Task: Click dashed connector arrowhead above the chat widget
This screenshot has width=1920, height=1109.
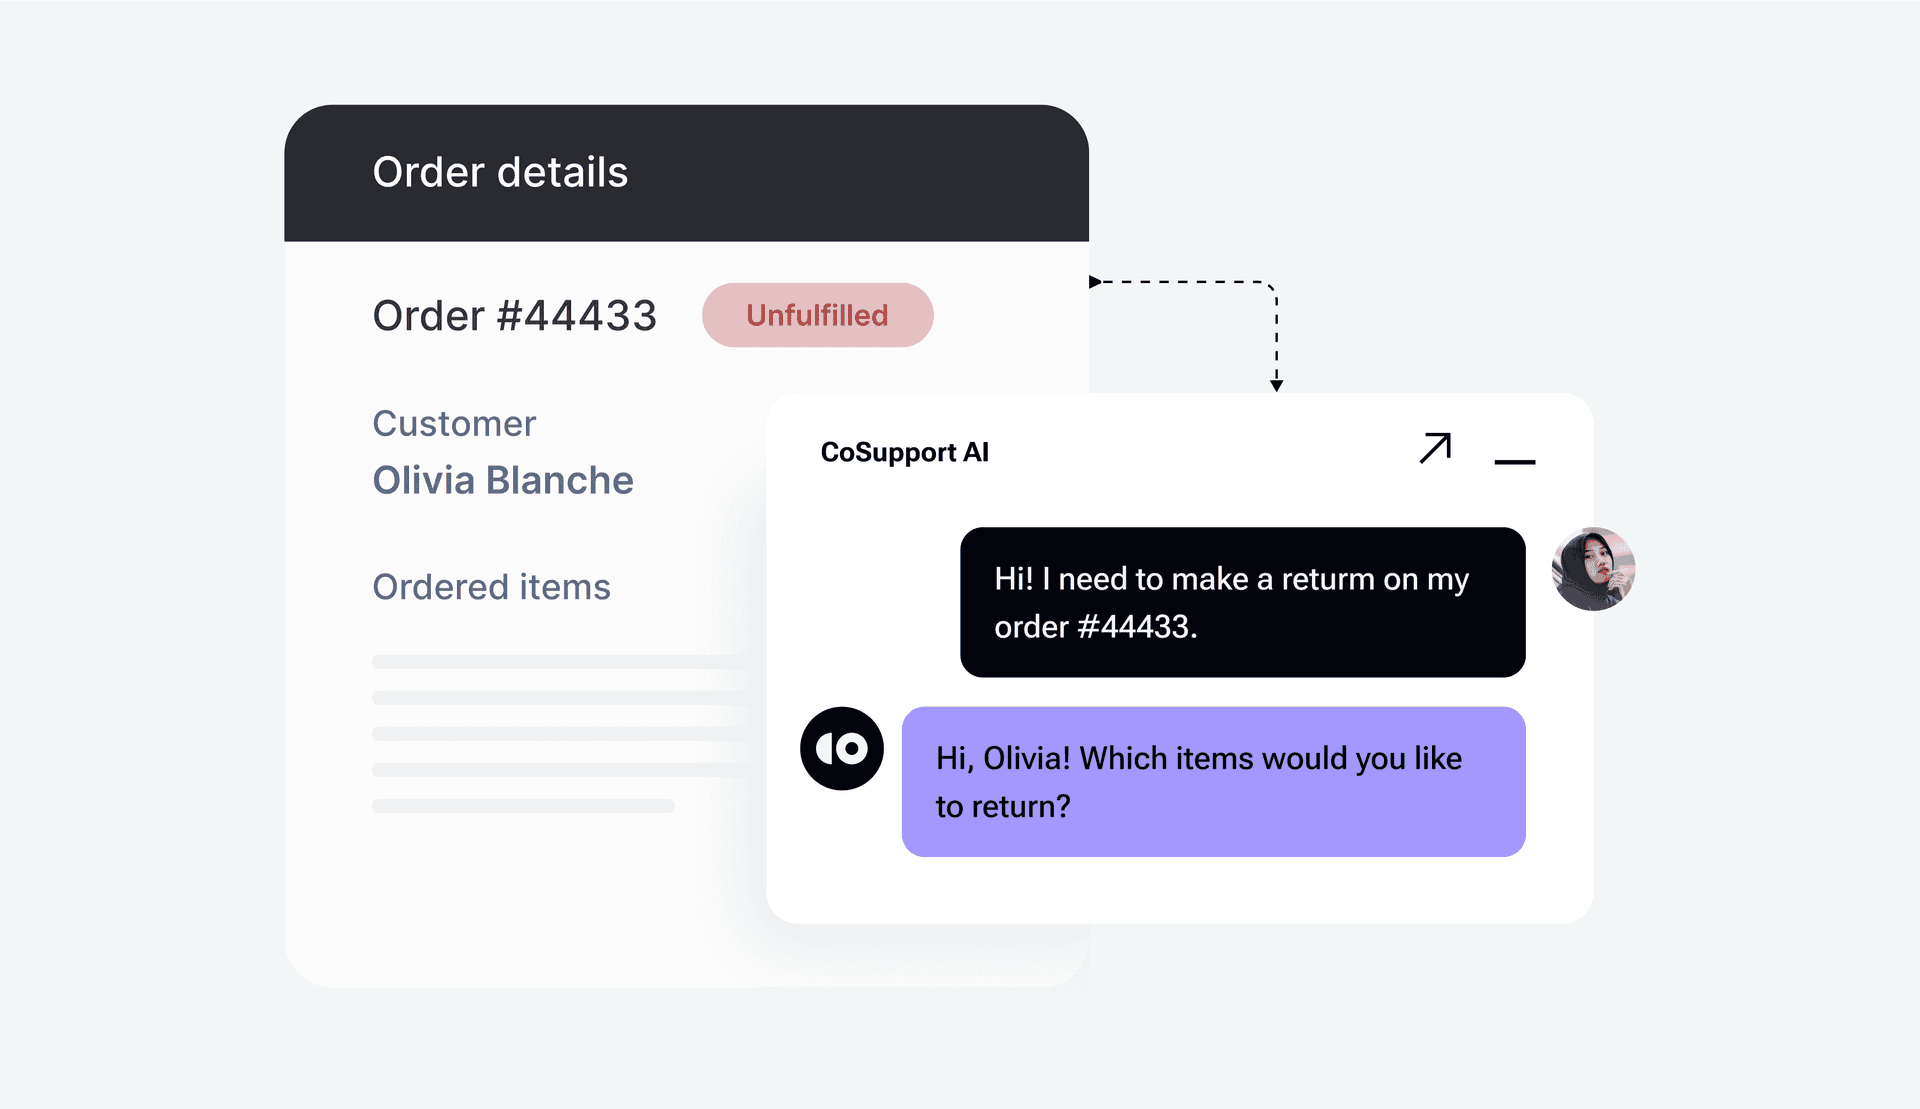Action: (1276, 385)
